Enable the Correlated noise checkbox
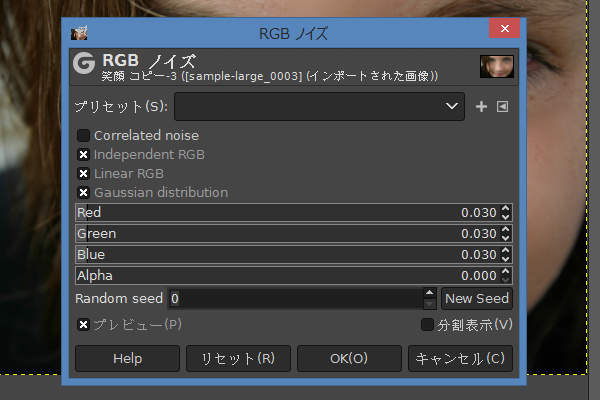The image size is (600, 400). click(83, 135)
